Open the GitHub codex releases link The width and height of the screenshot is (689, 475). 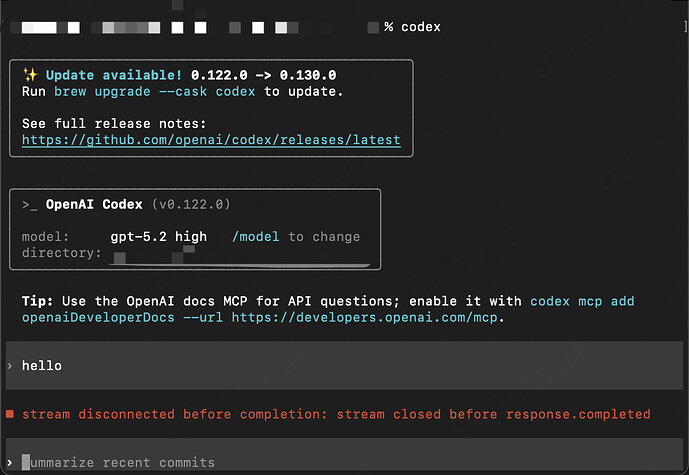[211, 140]
